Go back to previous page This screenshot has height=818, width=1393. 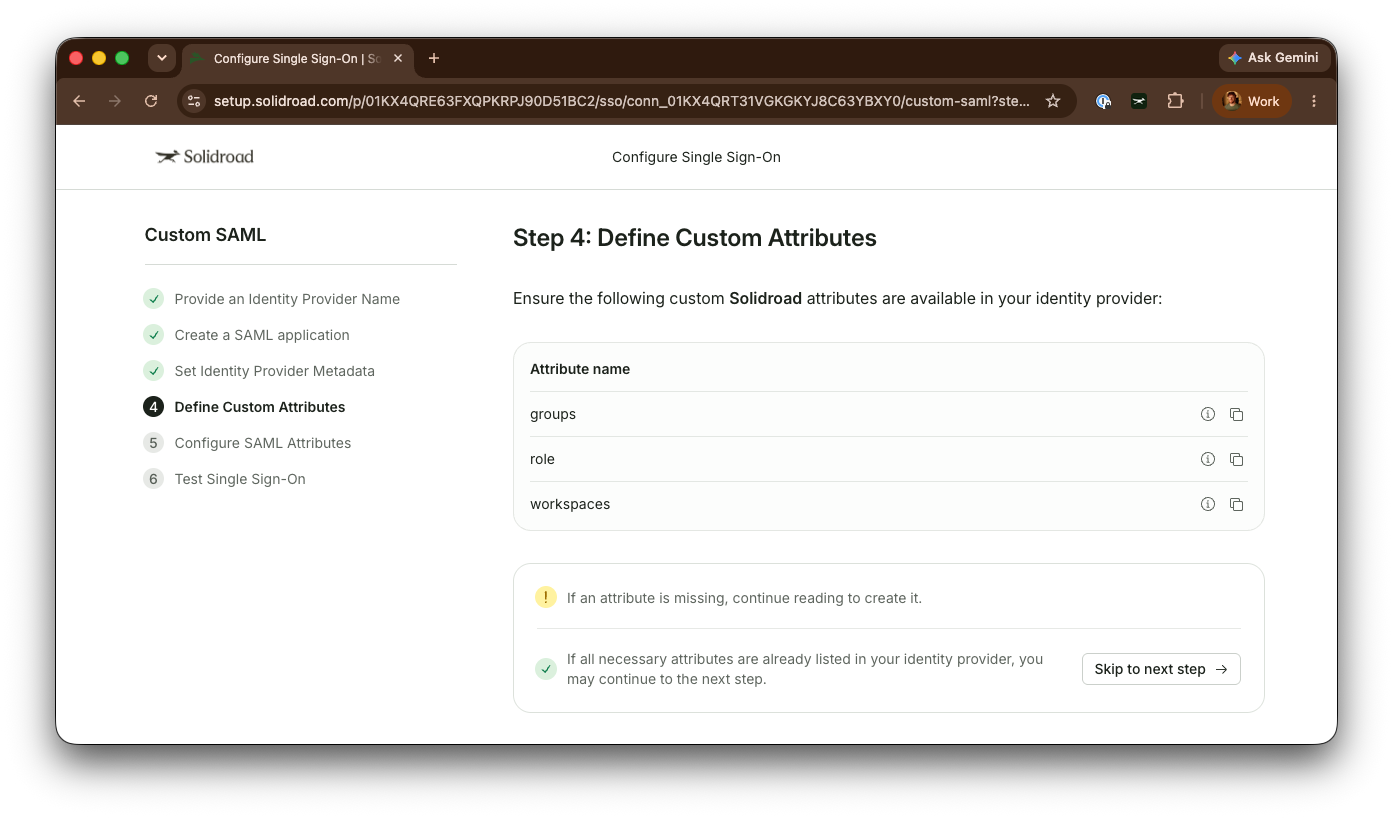79,101
